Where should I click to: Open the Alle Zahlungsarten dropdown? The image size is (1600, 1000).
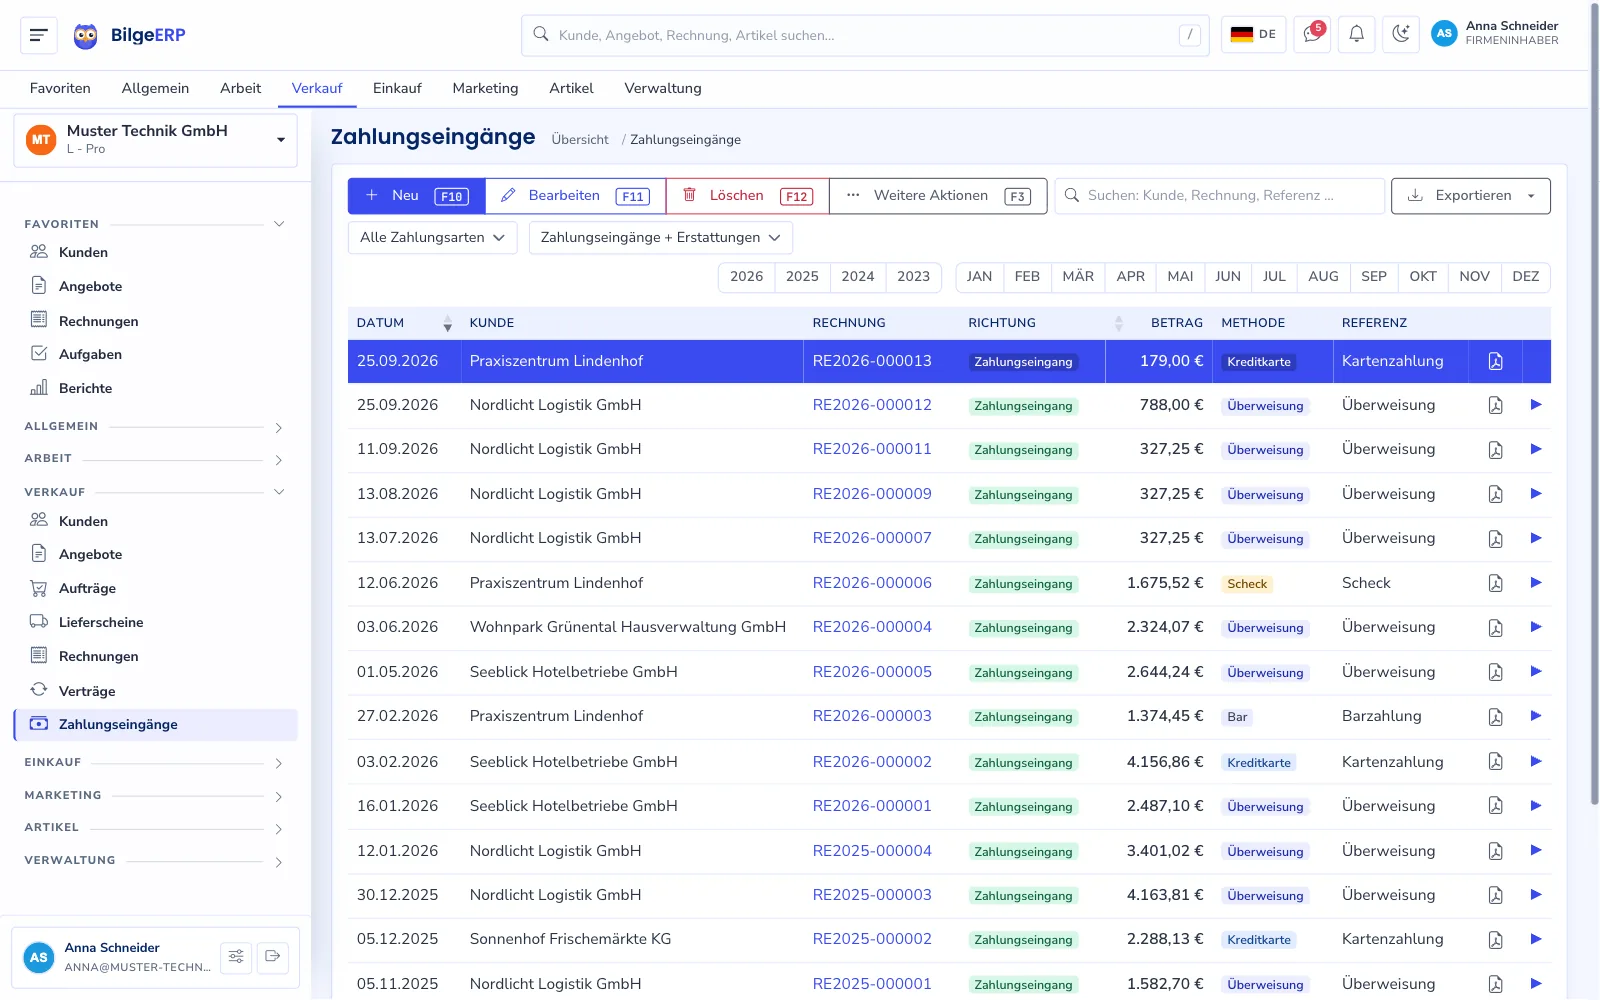point(432,238)
